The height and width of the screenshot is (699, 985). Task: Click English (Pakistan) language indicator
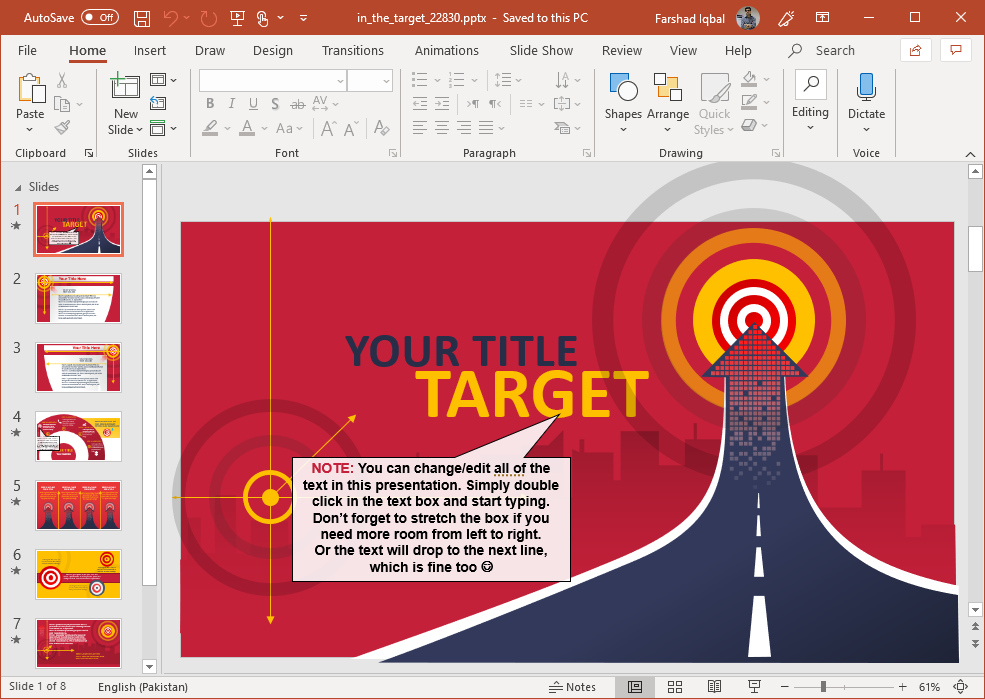(x=142, y=687)
